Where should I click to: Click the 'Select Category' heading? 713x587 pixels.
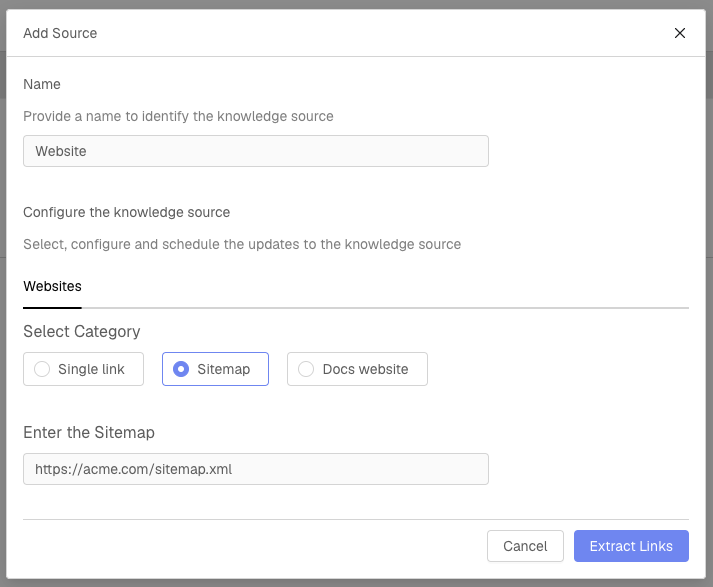point(81,331)
